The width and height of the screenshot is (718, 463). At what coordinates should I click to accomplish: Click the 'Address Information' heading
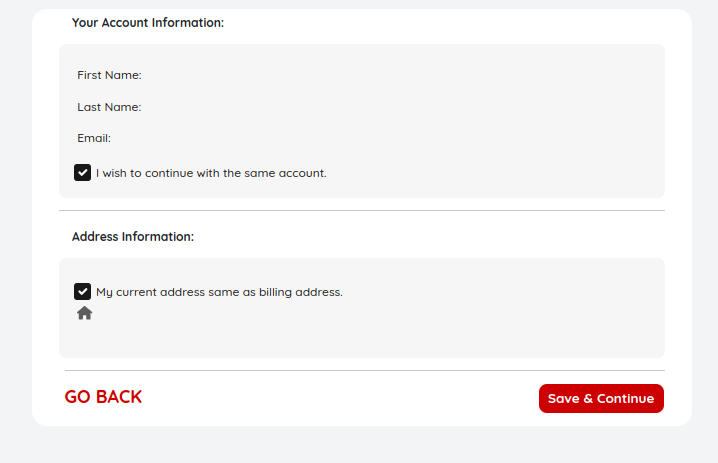133,237
